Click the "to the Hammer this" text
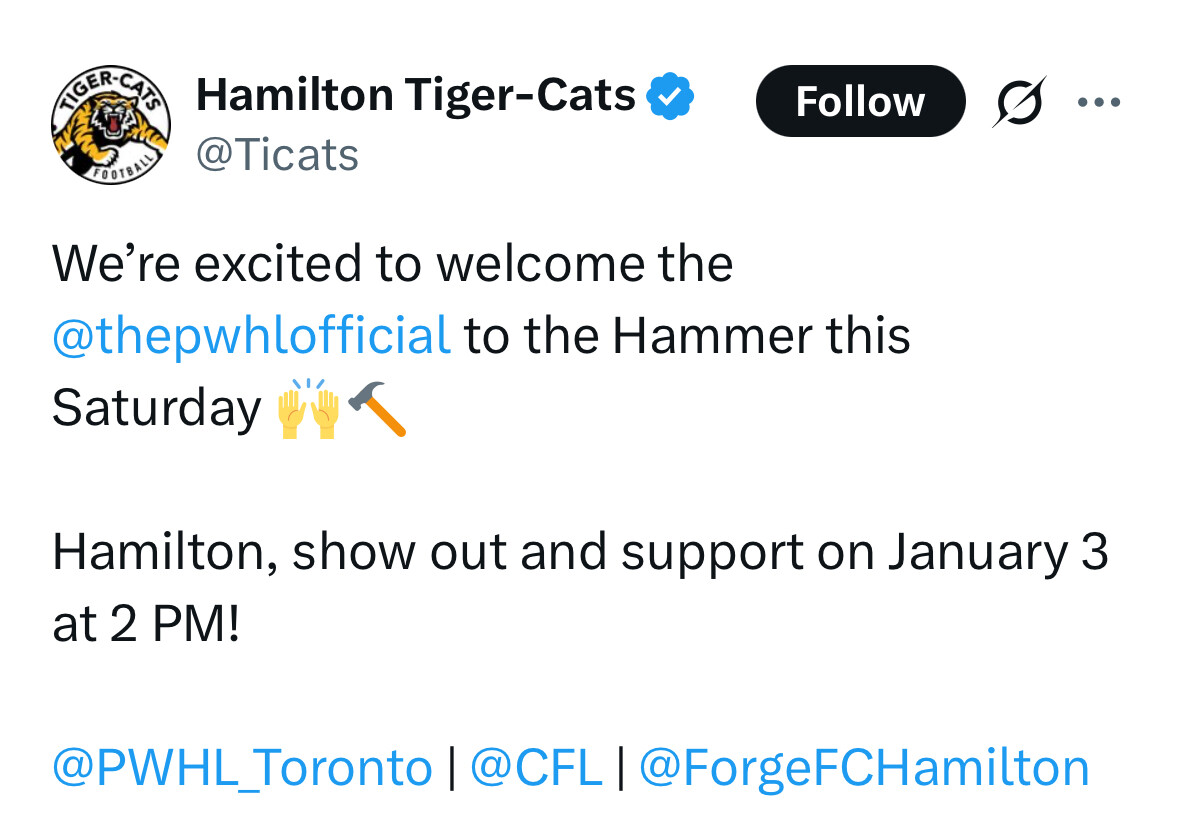Screen dimensions: 1179x814 (x=687, y=336)
